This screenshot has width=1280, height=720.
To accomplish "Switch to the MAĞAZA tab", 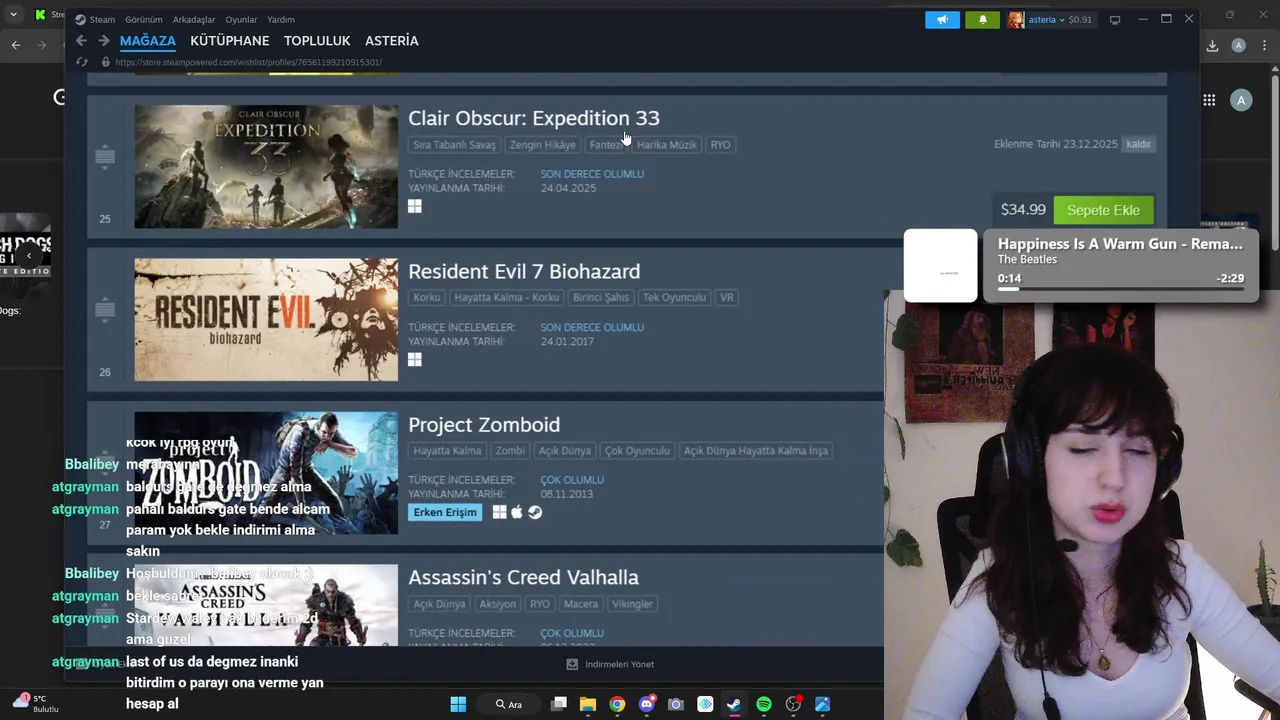I will point(148,41).
